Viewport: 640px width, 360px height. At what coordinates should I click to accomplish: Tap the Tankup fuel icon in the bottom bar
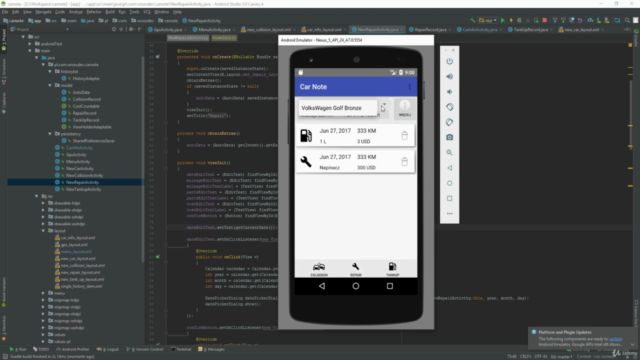point(392,269)
